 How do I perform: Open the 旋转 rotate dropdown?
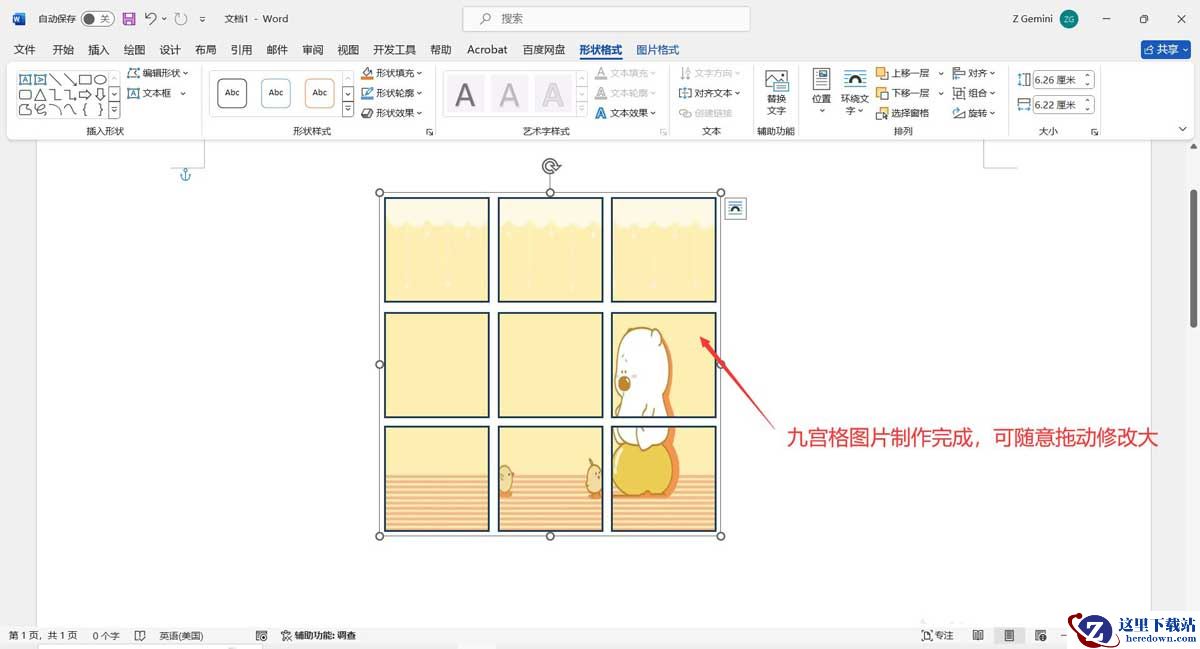(974, 113)
